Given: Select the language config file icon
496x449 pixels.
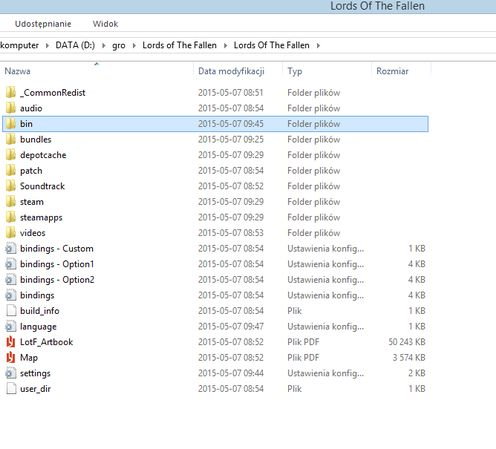Looking at the screenshot, I should coord(11,326).
